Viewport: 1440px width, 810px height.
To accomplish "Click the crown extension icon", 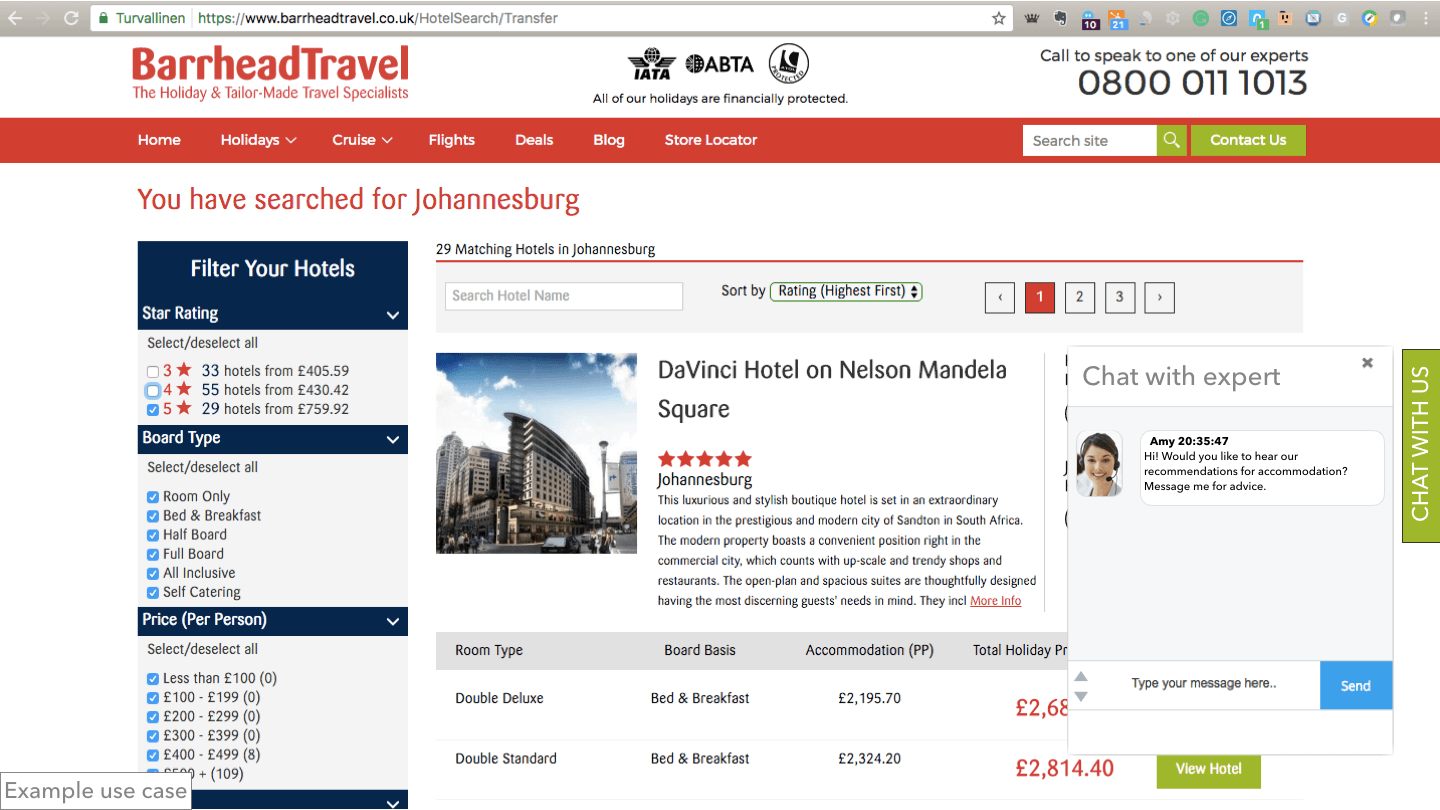I will click(x=1033, y=18).
